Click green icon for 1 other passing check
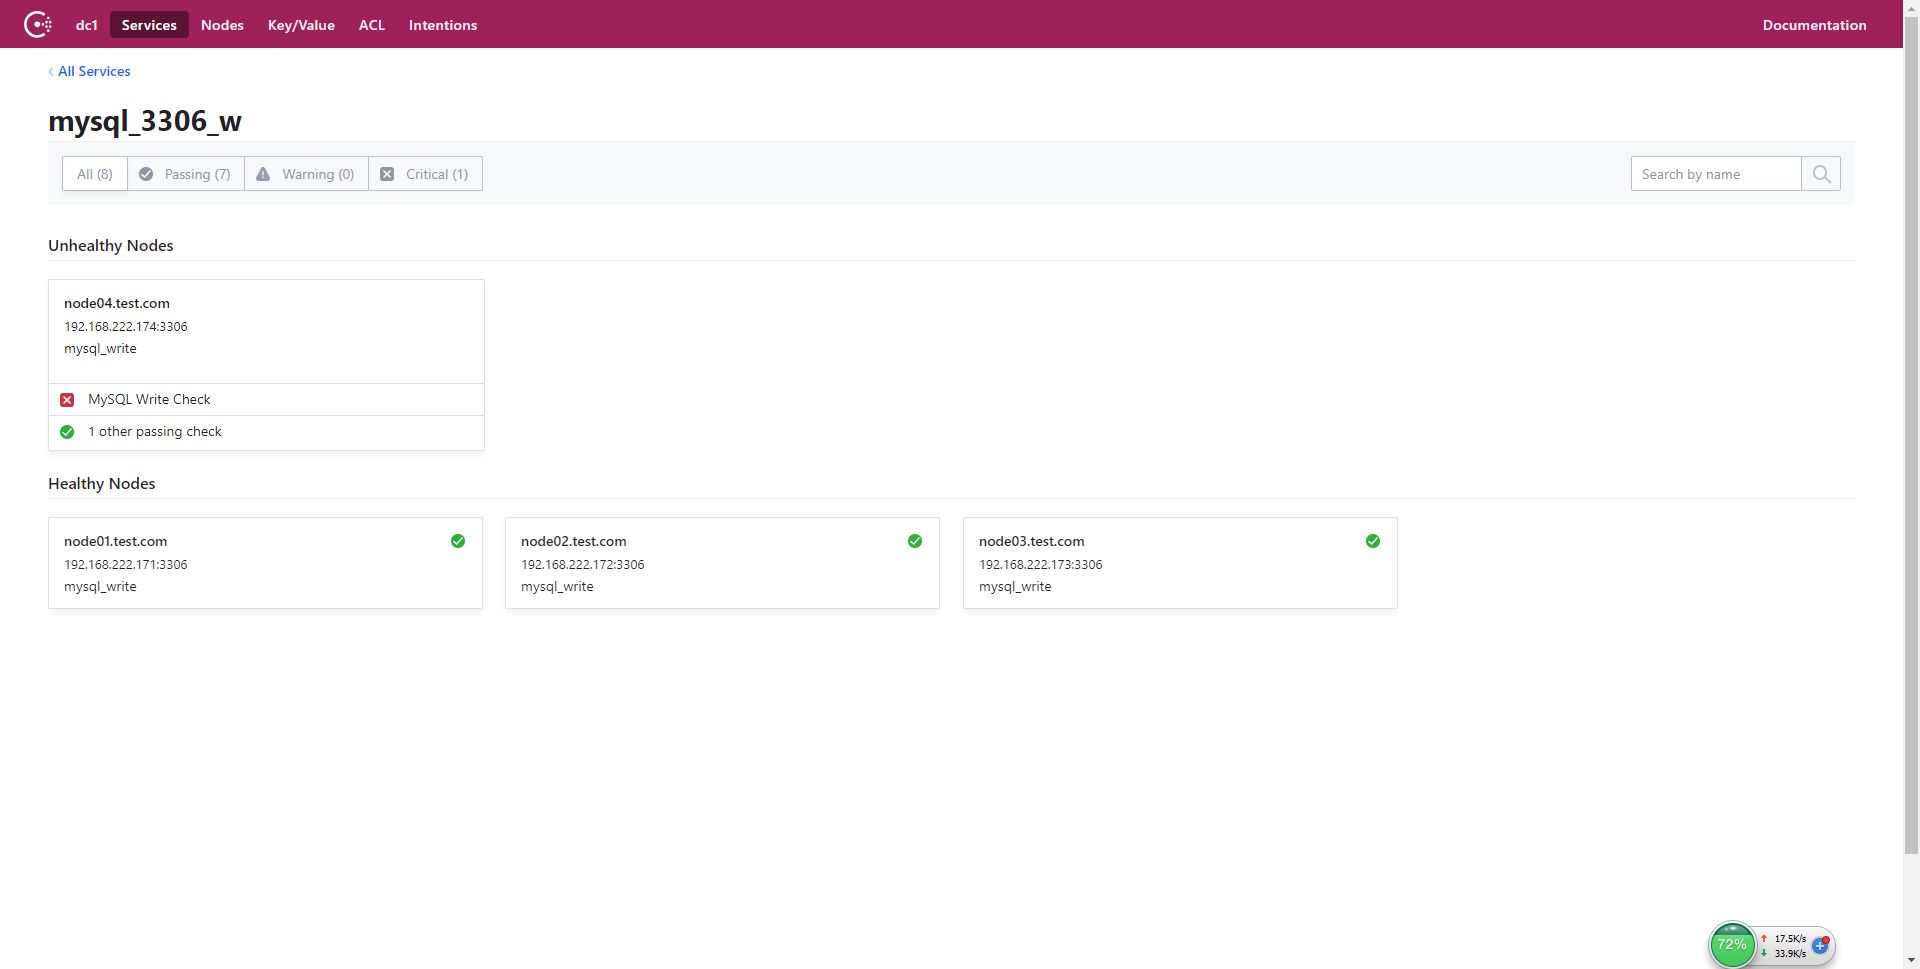Image resolution: width=1920 pixels, height=969 pixels. 67,432
